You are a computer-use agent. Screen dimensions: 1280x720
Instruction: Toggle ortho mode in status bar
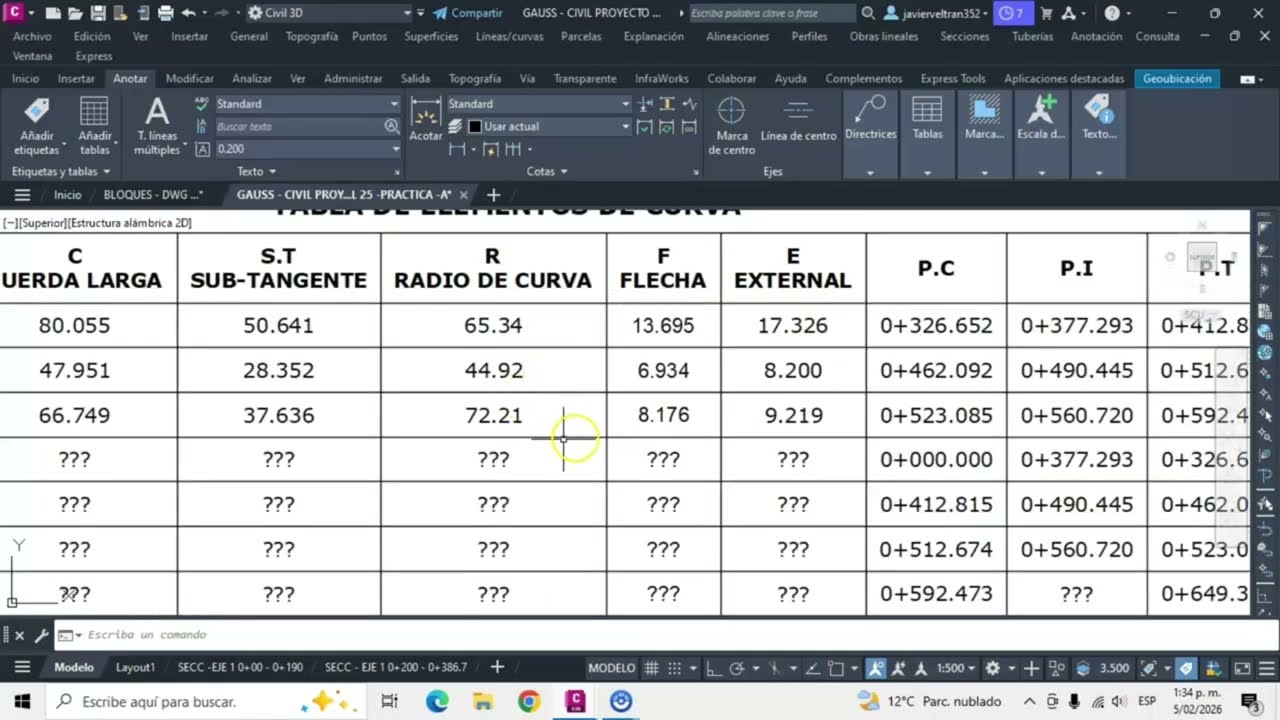714,668
